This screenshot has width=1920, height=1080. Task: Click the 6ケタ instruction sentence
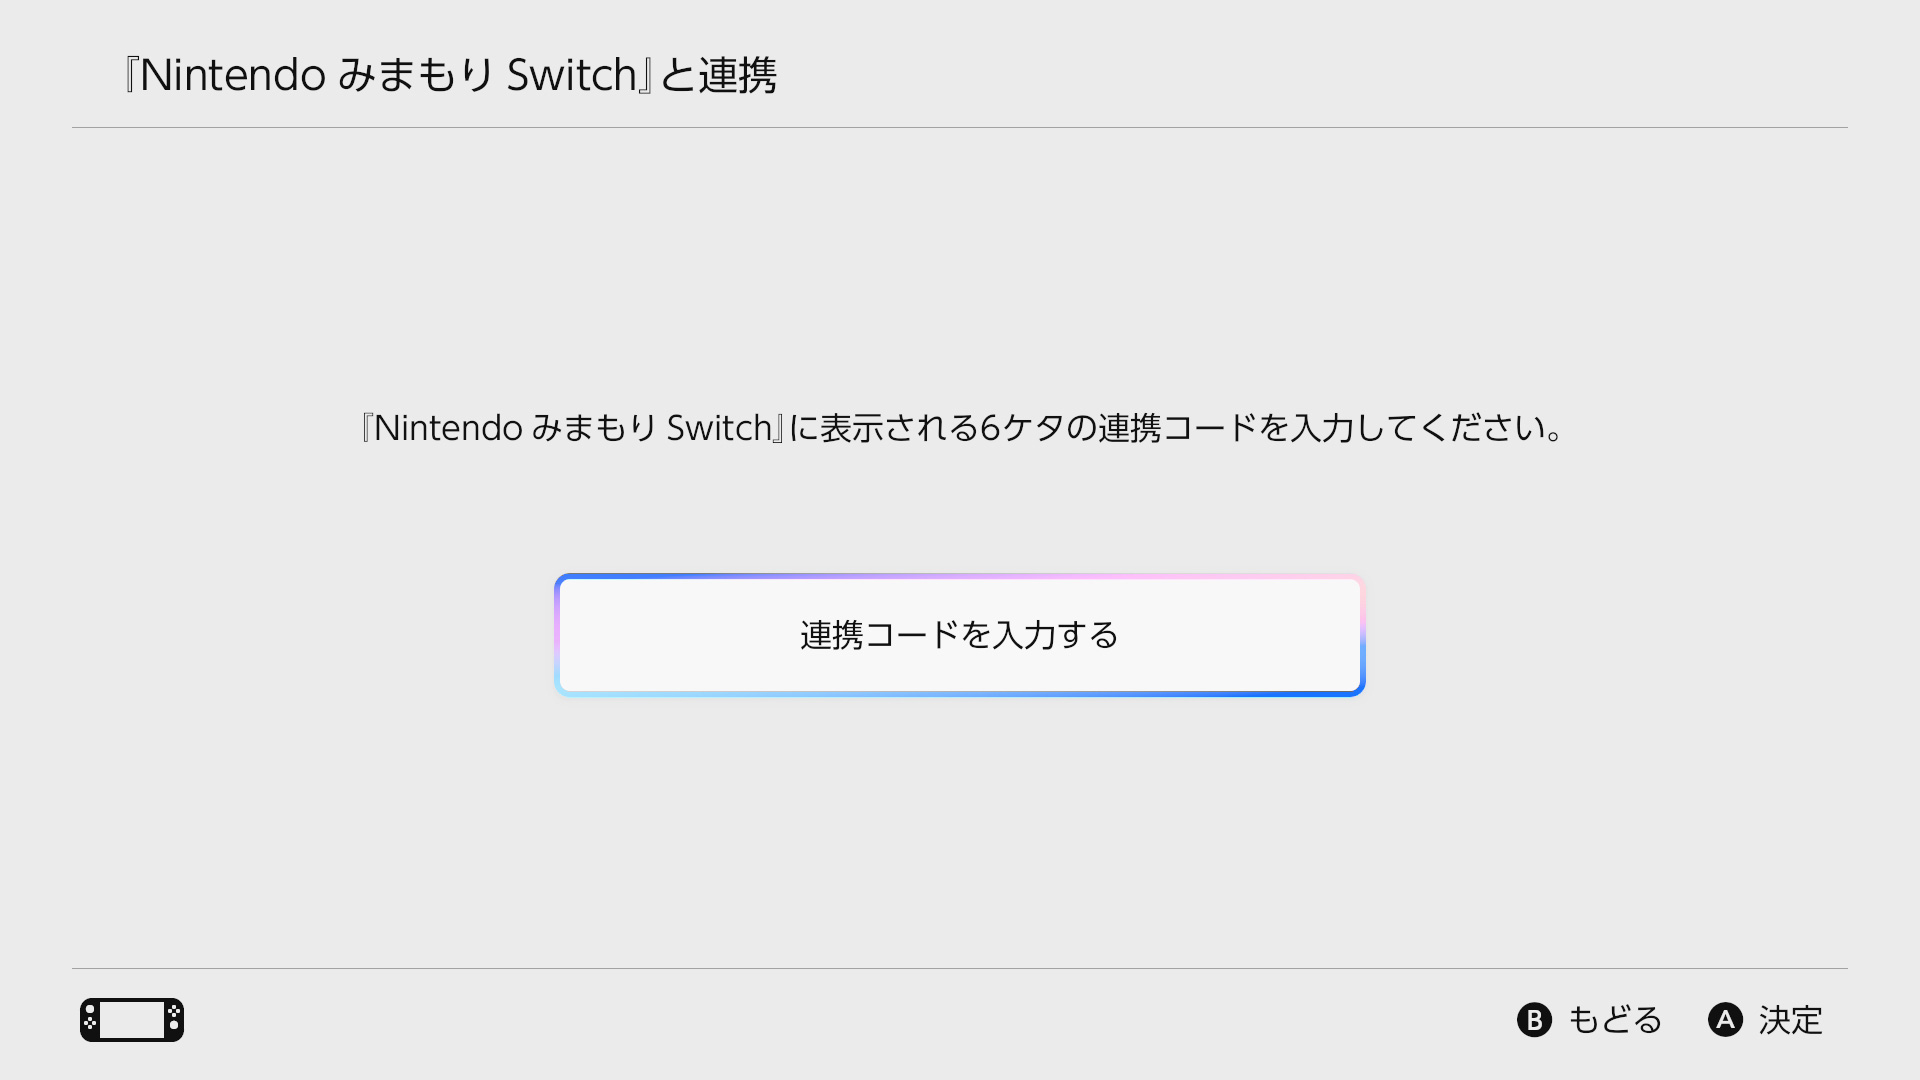[x=962, y=428]
